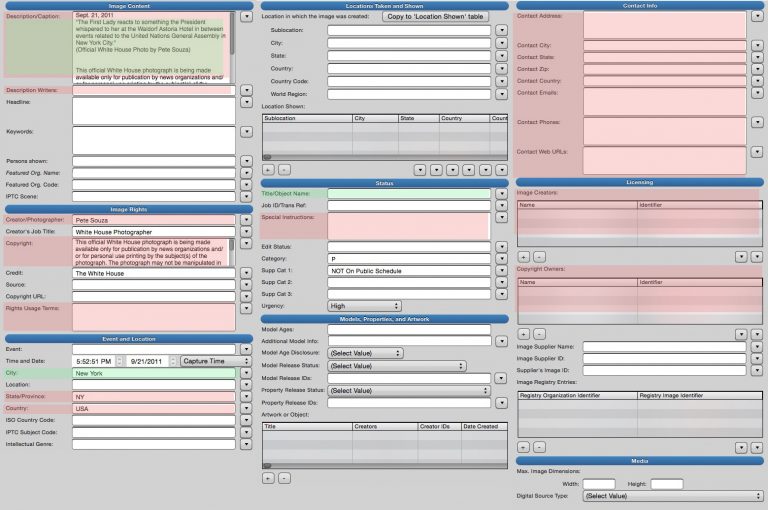Click minus button under Location Shown table
Viewport: 768px width, 510px height.
(x=283, y=170)
